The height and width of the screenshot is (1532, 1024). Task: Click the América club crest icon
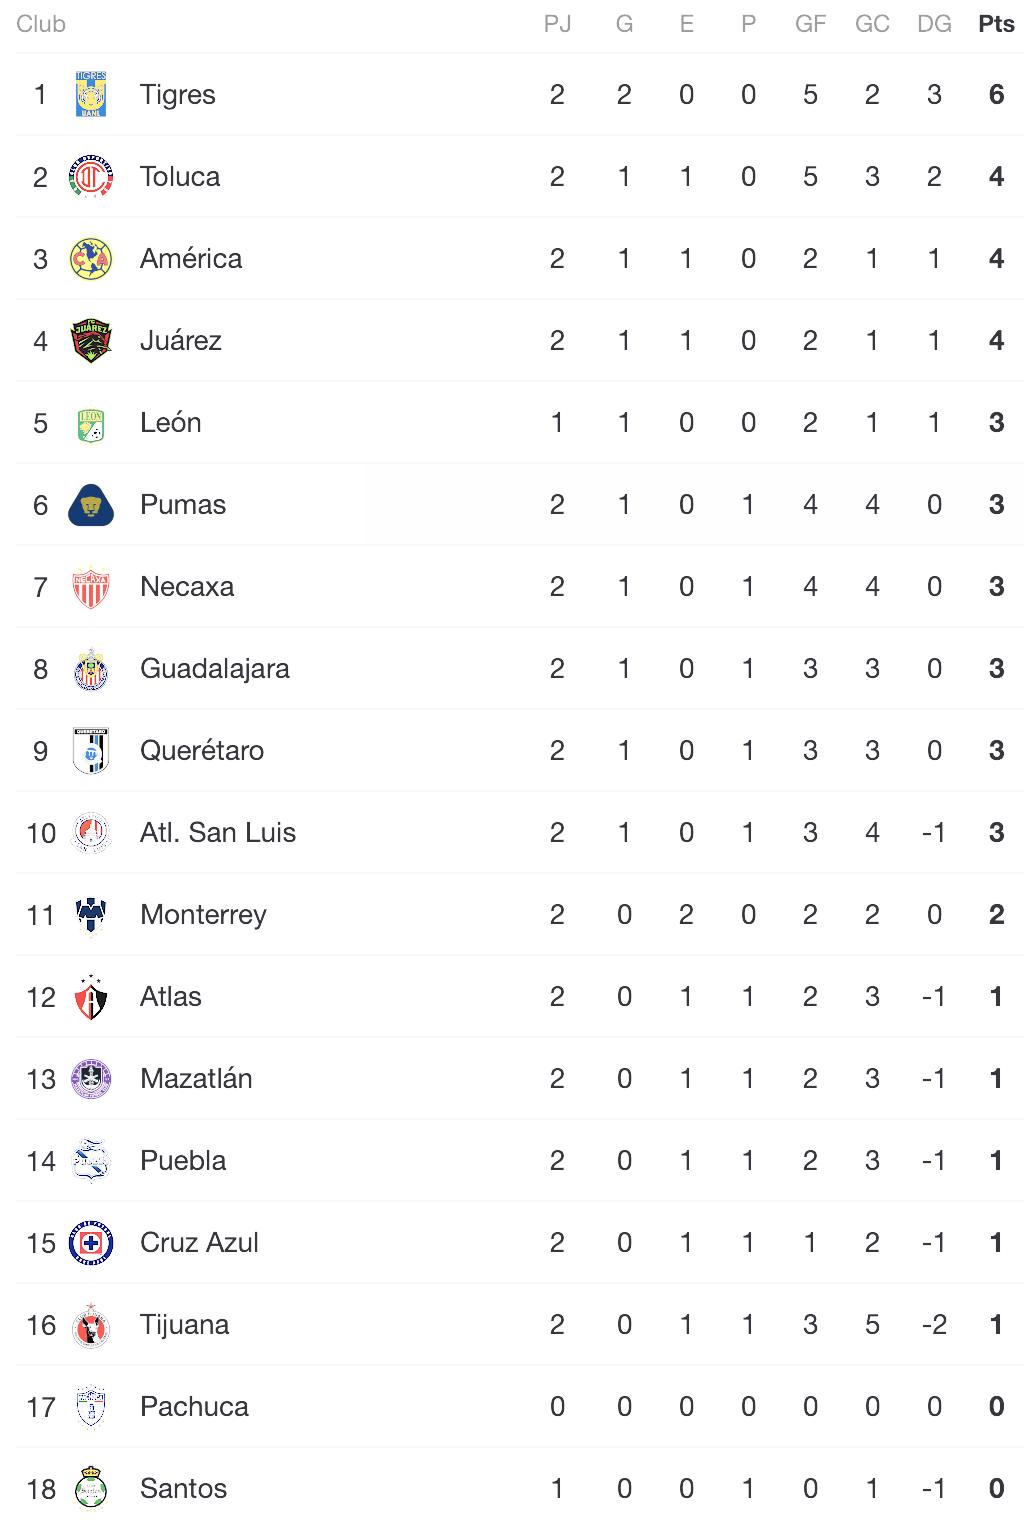pos(91,259)
